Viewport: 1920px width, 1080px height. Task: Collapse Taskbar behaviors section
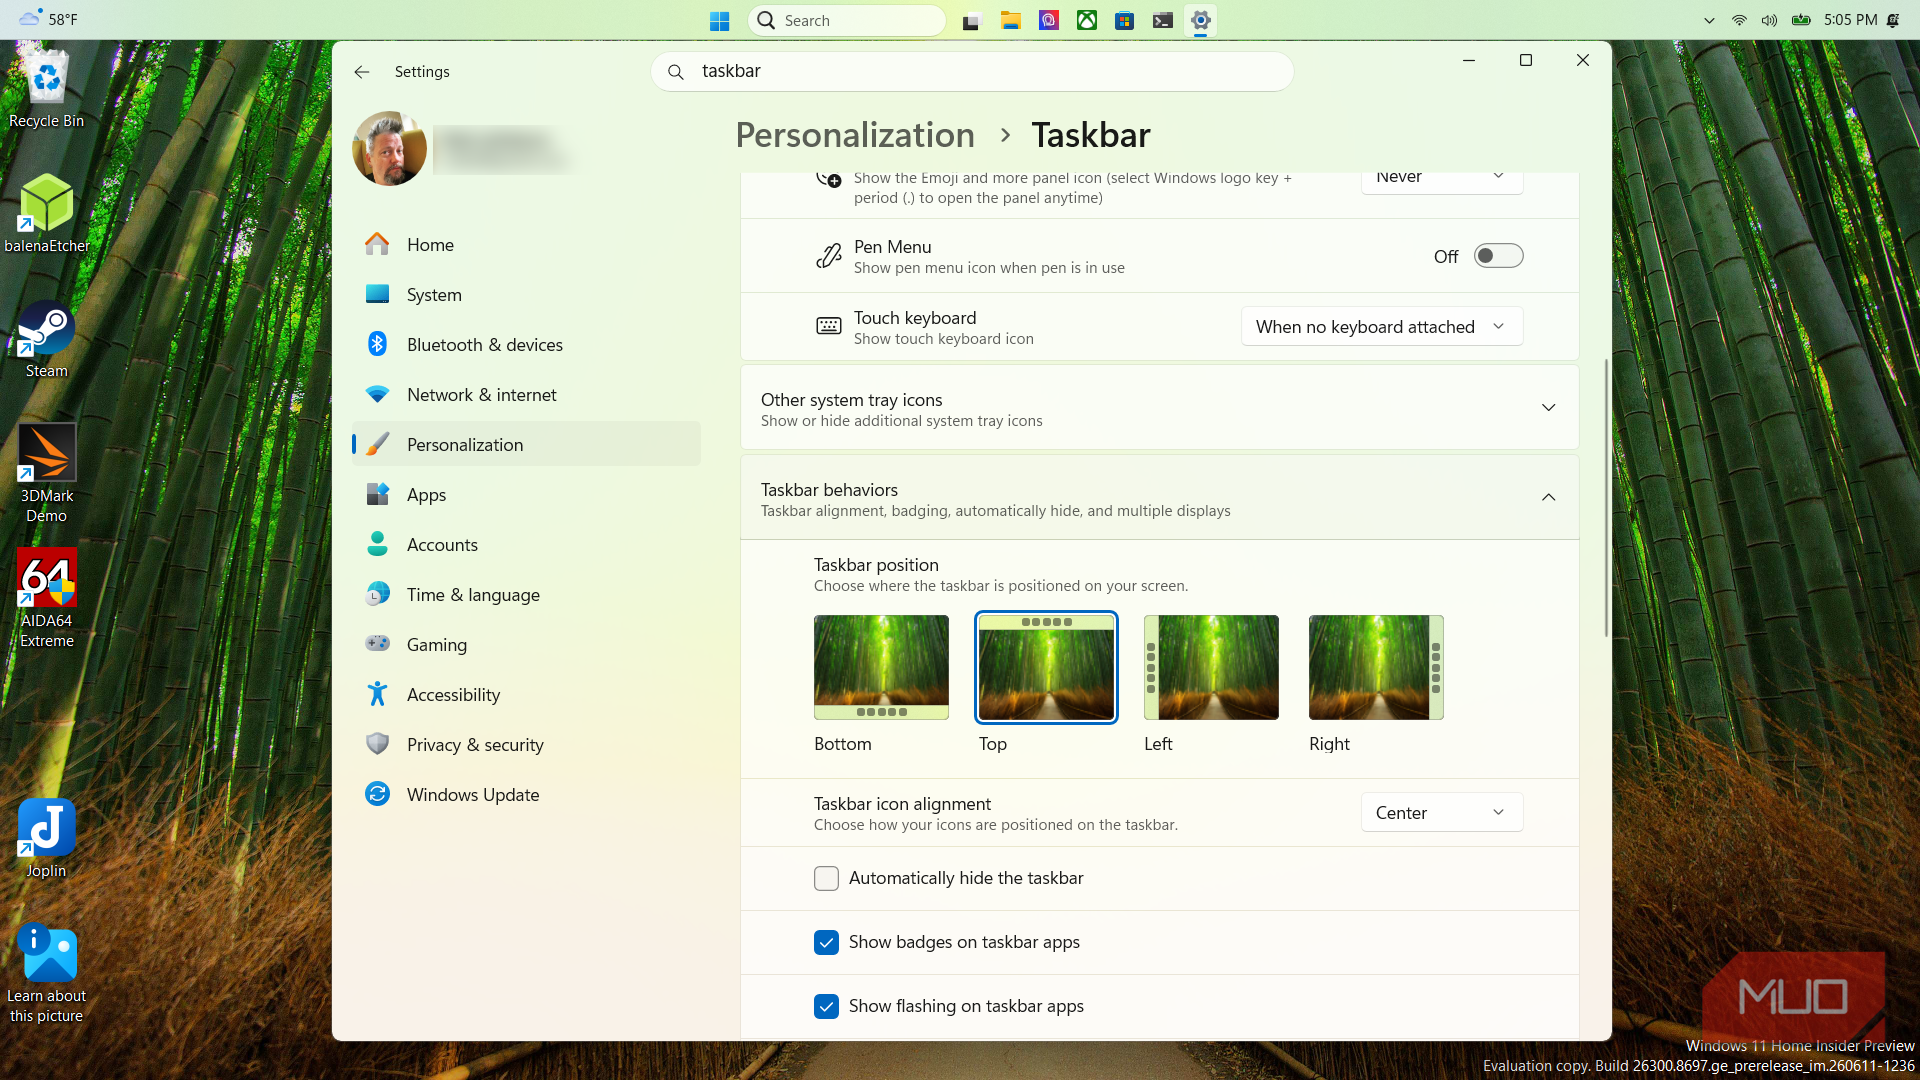point(1159,498)
